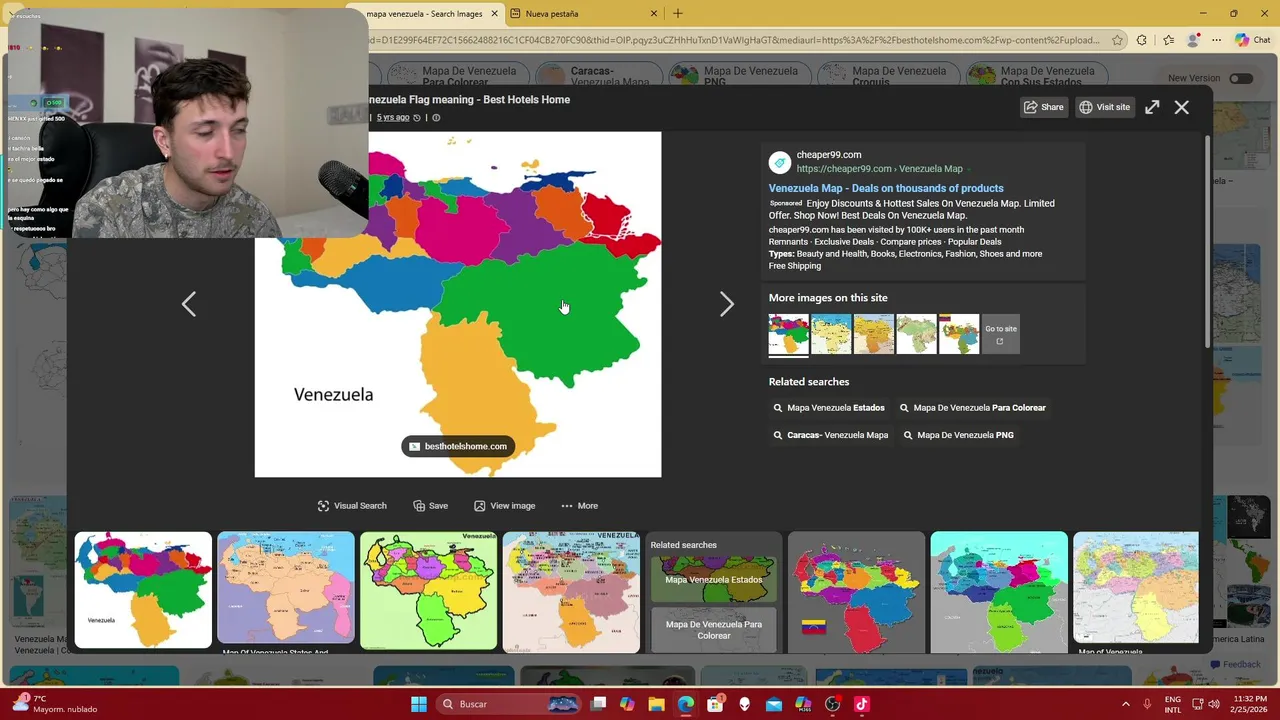Close the image viewer with X

pyautogui.click(x=1182, y=107)
